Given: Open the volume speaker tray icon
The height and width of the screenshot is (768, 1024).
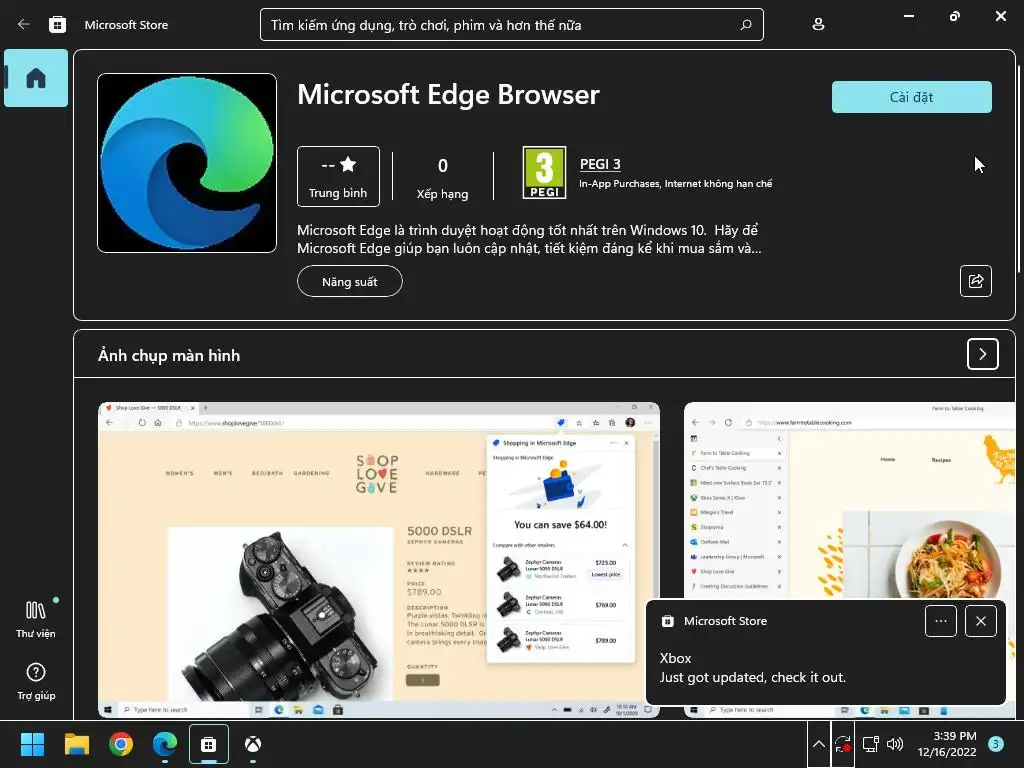Looking at the screenshot, I should [895, 744].
